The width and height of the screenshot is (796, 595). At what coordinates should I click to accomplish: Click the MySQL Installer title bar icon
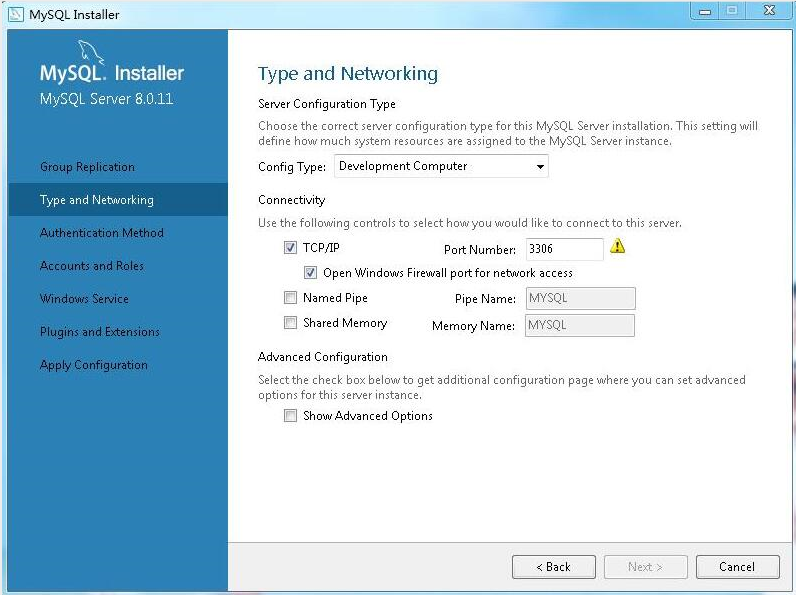16,14
